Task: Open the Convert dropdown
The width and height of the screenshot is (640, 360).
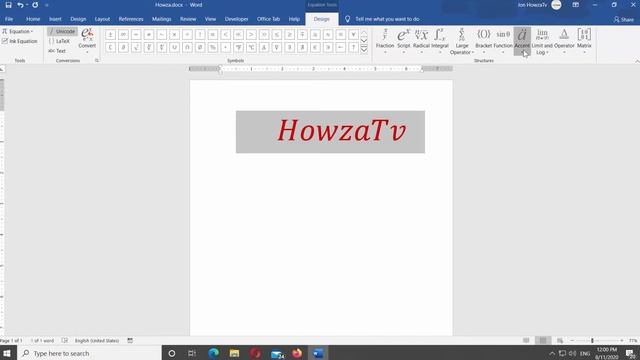Action: 87,40
